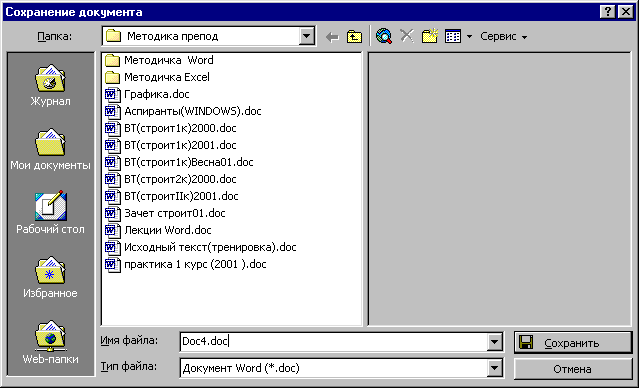This screenshot has height=388, width=639.
Task: Select file Зачет строит01.doc
Action: 165,213
